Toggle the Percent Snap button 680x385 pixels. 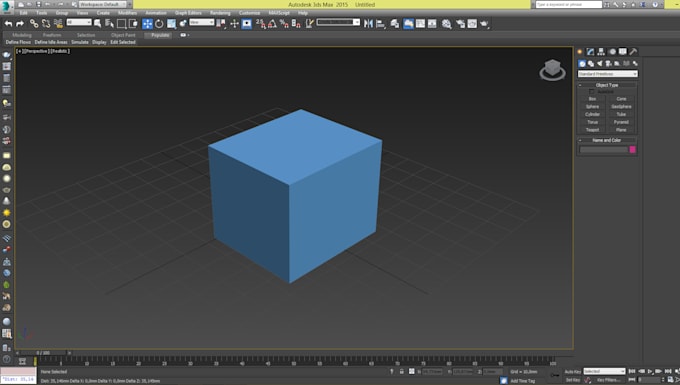284,23
